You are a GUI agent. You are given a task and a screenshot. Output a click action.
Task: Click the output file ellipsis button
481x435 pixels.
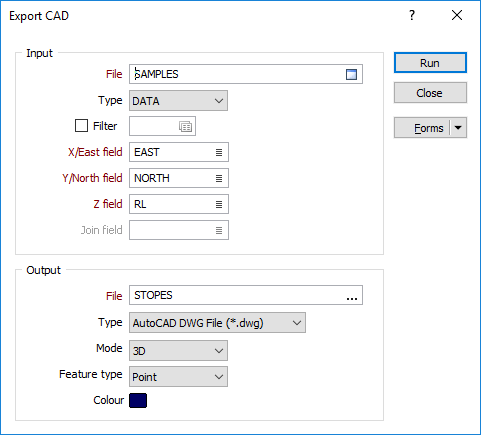352,296
